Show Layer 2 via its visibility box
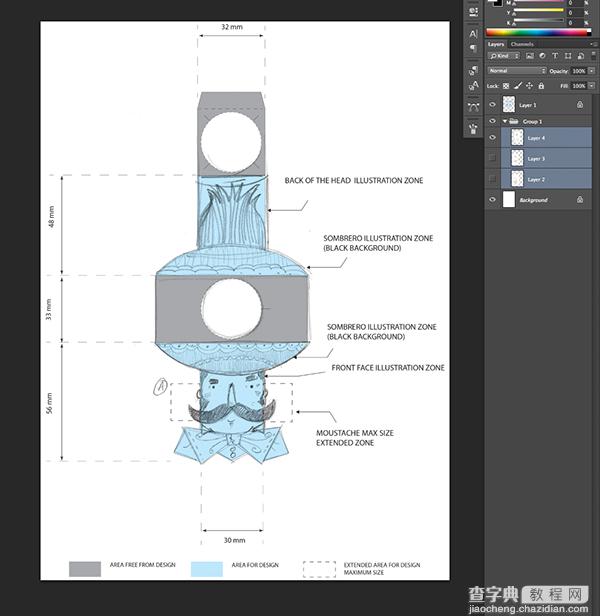Viewport: 600px width, 616px height. 492,179
